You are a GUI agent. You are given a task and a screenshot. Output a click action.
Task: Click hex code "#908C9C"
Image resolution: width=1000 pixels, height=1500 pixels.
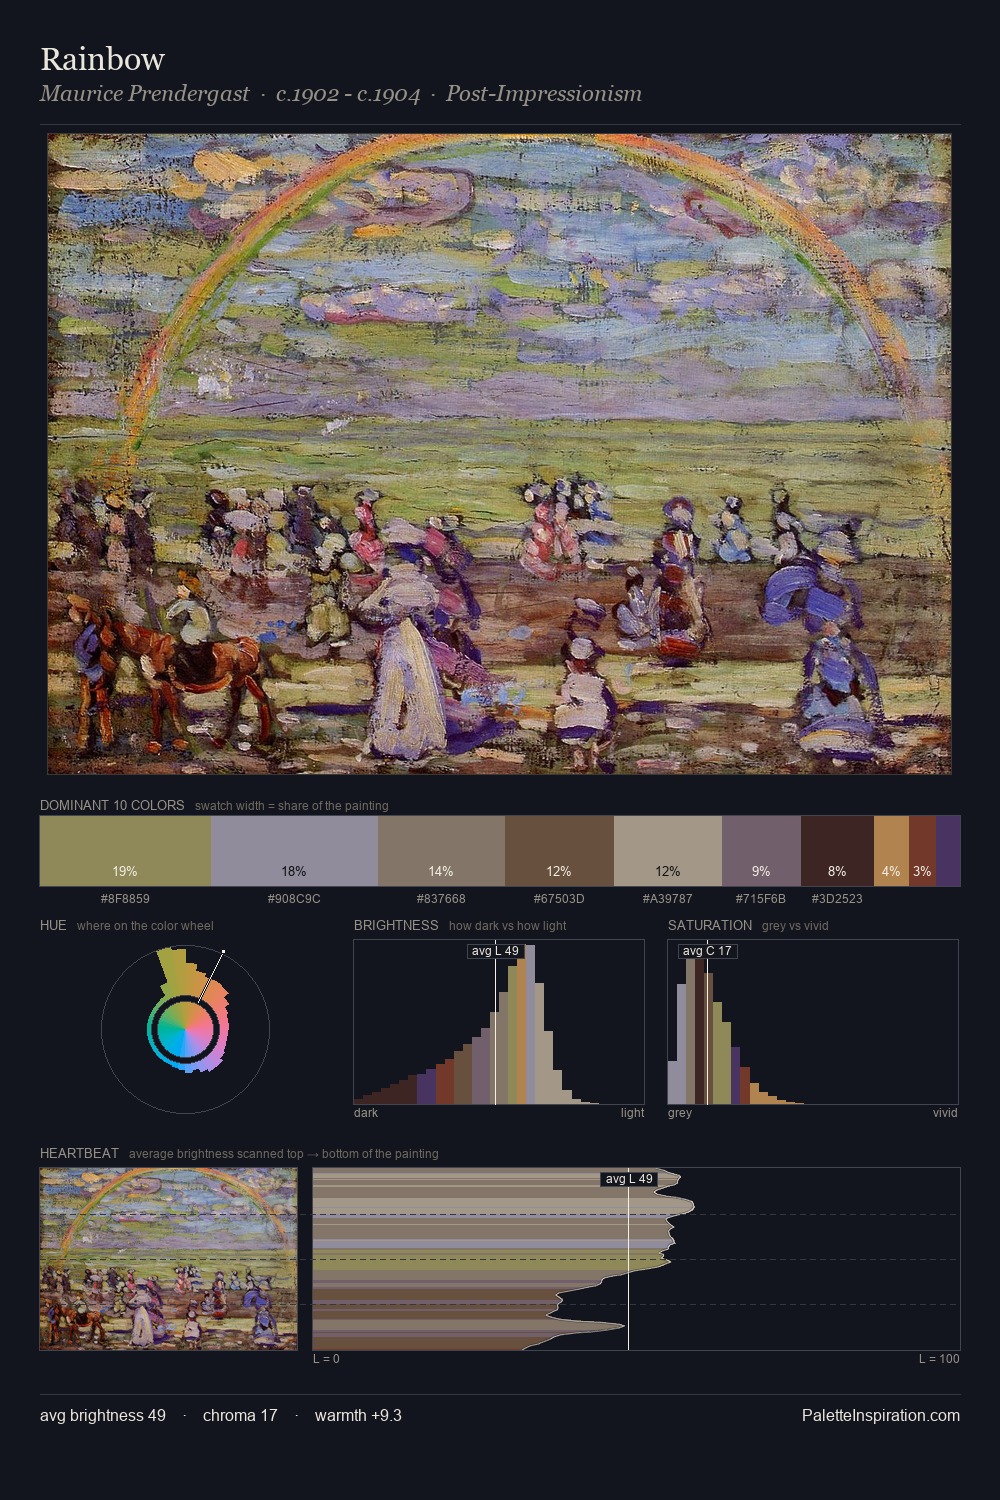[x=294, y=898]
